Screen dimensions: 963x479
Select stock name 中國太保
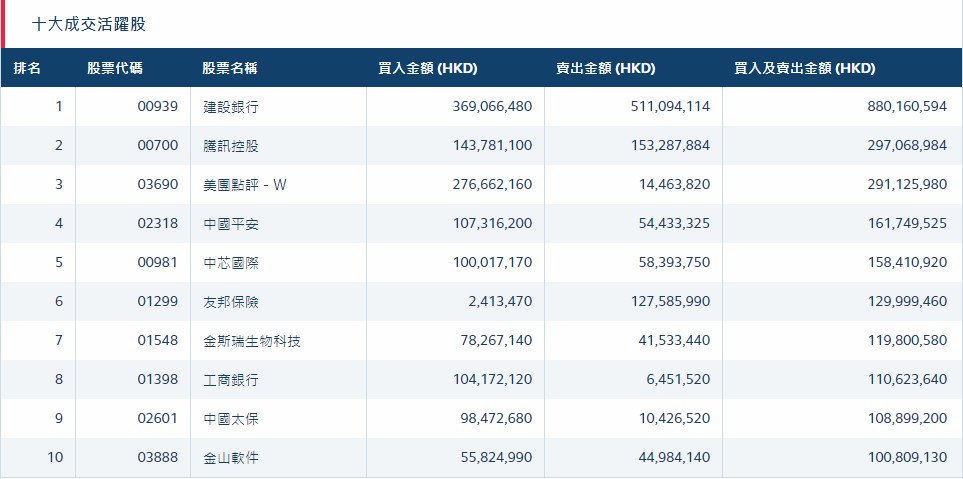pyautogui.click(x=231, y=419)
